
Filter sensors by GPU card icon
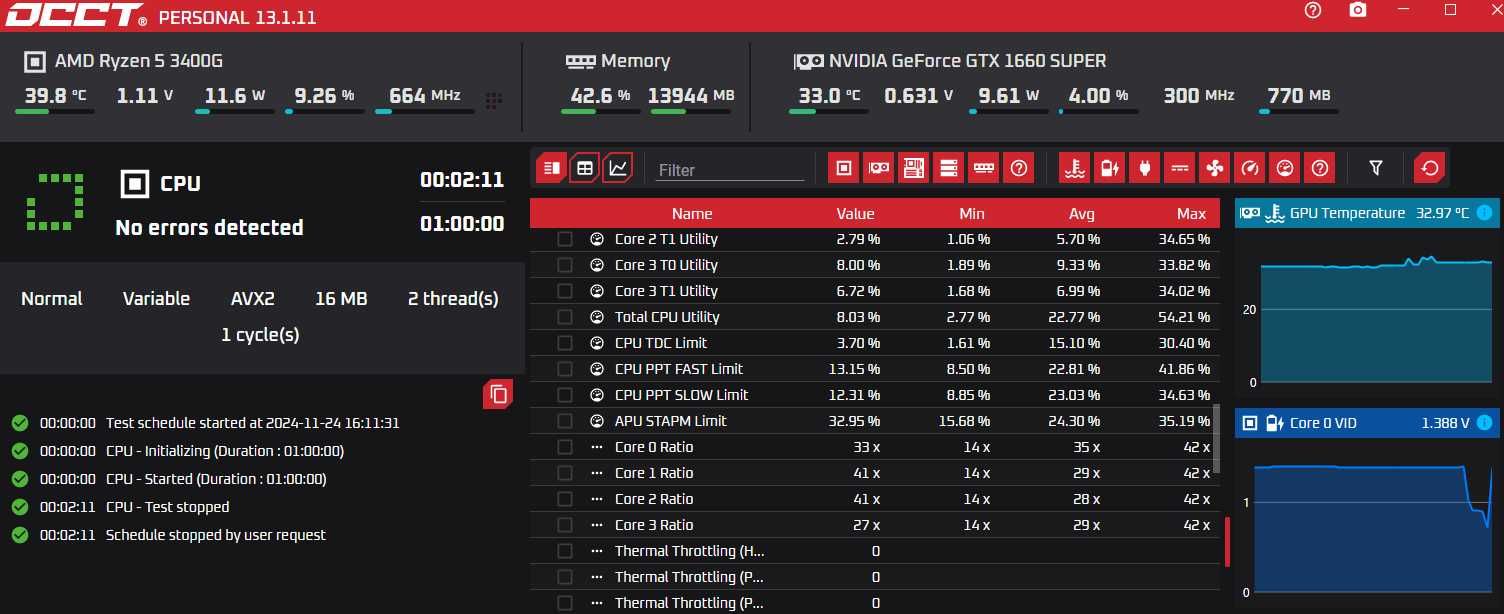879,168
